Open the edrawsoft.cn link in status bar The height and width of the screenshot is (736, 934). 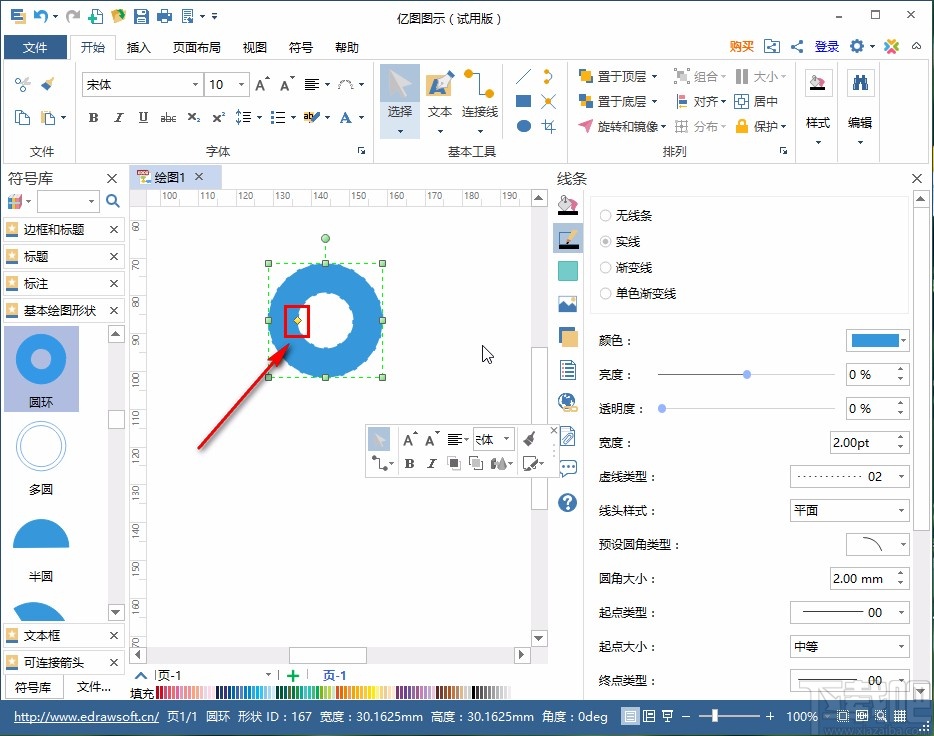[86, 716]
